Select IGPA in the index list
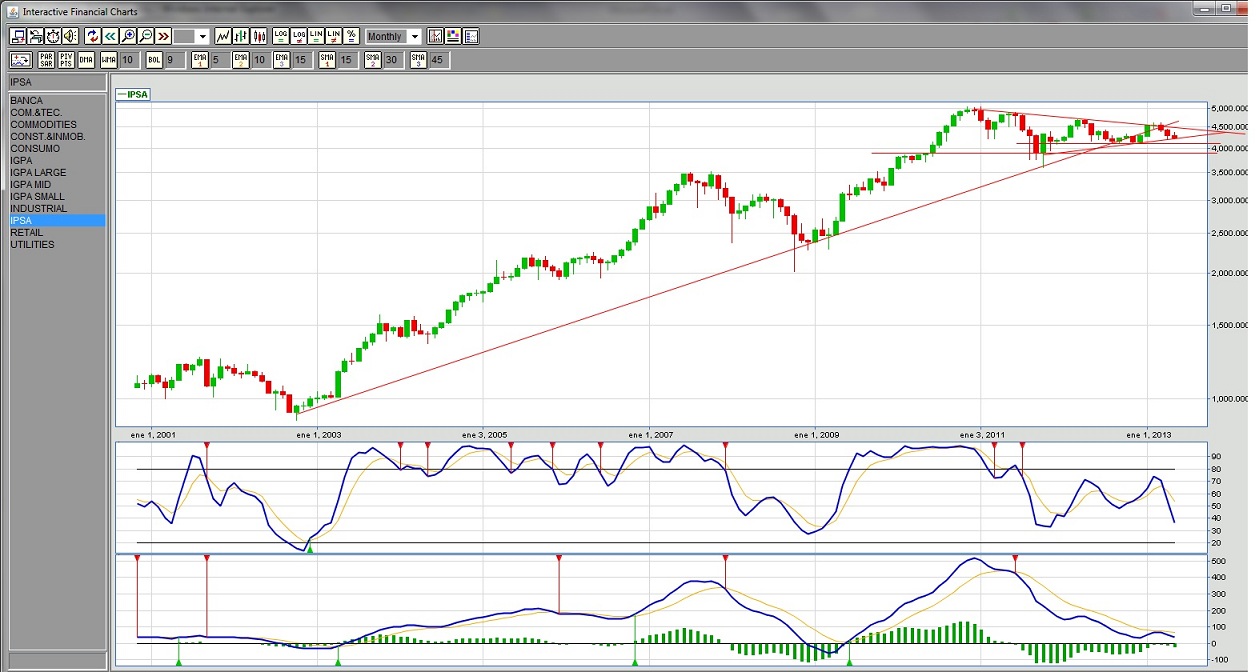 (56, 161)
